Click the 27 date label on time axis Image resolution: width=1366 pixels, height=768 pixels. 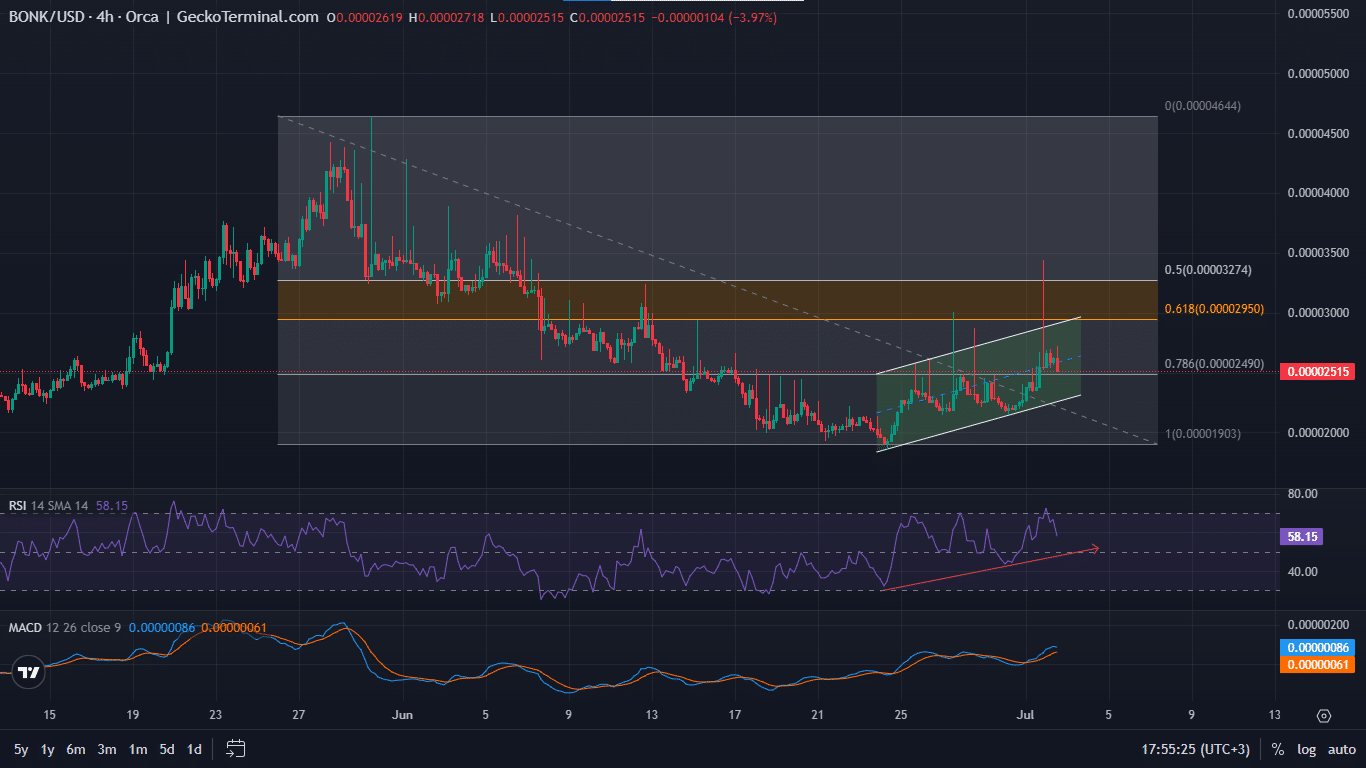(300, 715)
